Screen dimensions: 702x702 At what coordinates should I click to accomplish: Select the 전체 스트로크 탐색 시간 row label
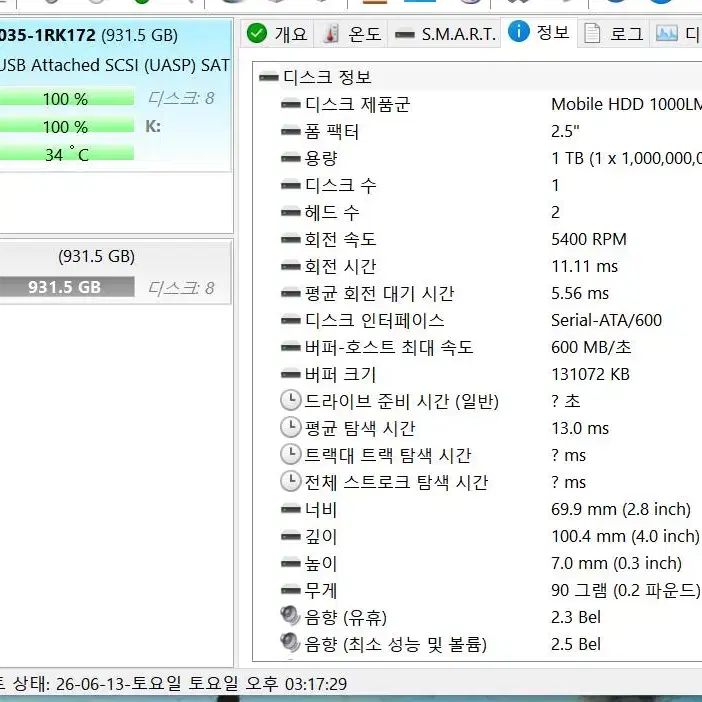(396, 482)
